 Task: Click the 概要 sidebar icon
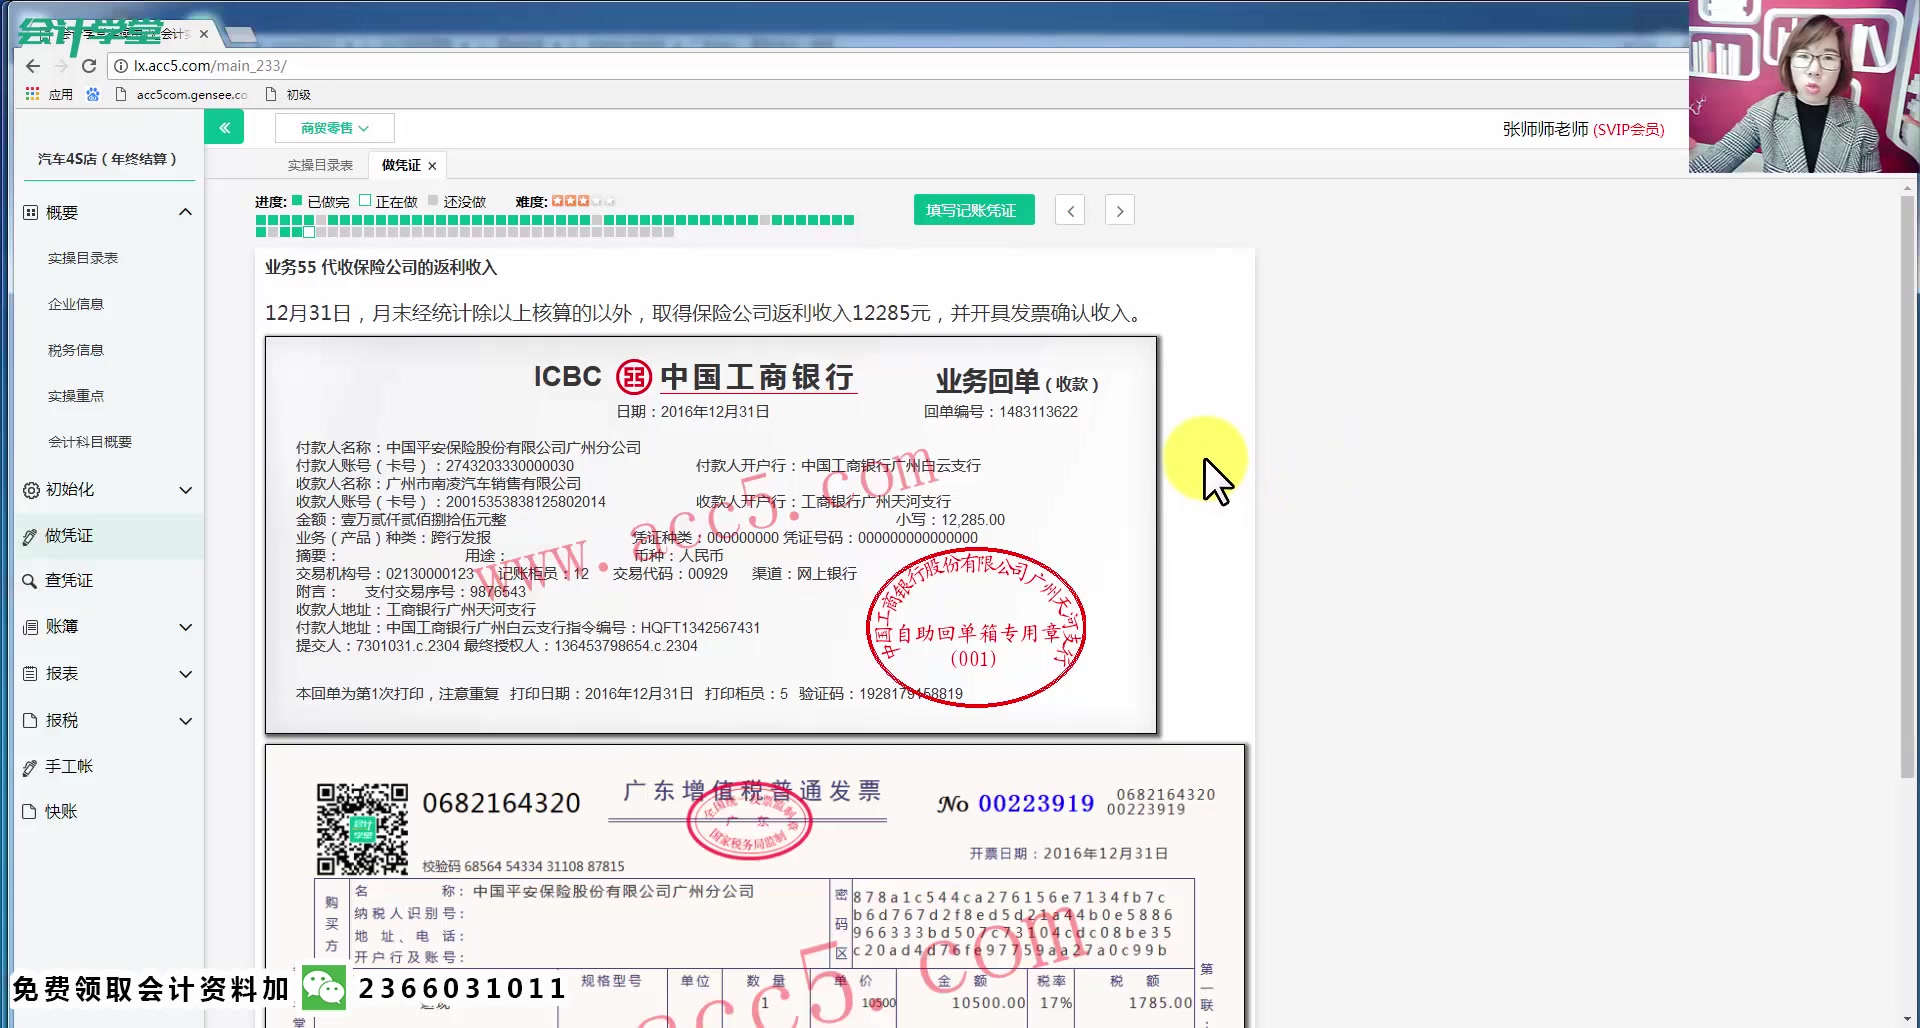(31, 213)
